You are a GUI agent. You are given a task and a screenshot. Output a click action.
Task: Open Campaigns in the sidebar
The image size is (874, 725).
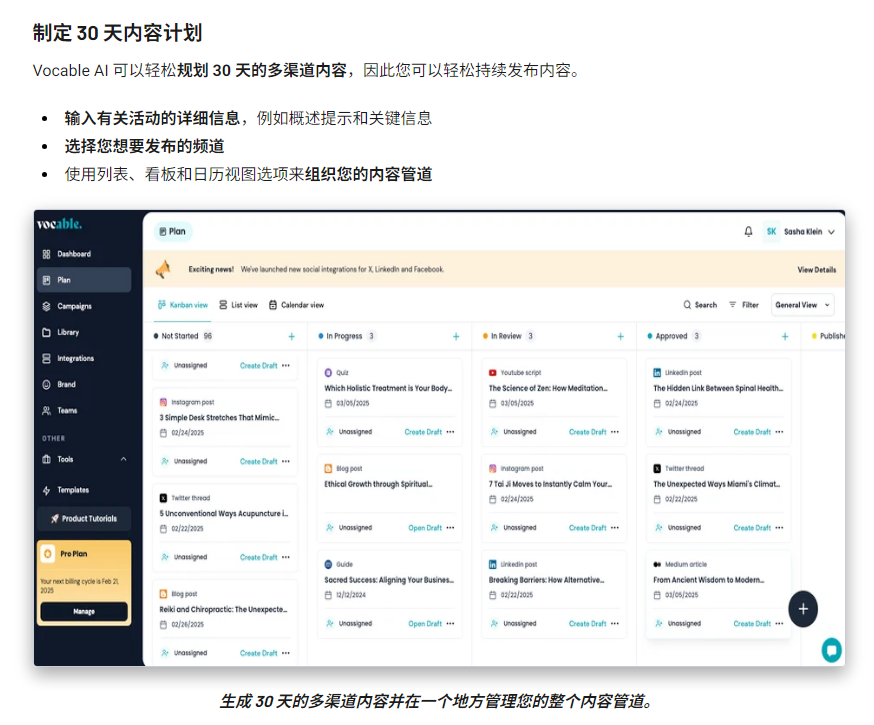74,306
